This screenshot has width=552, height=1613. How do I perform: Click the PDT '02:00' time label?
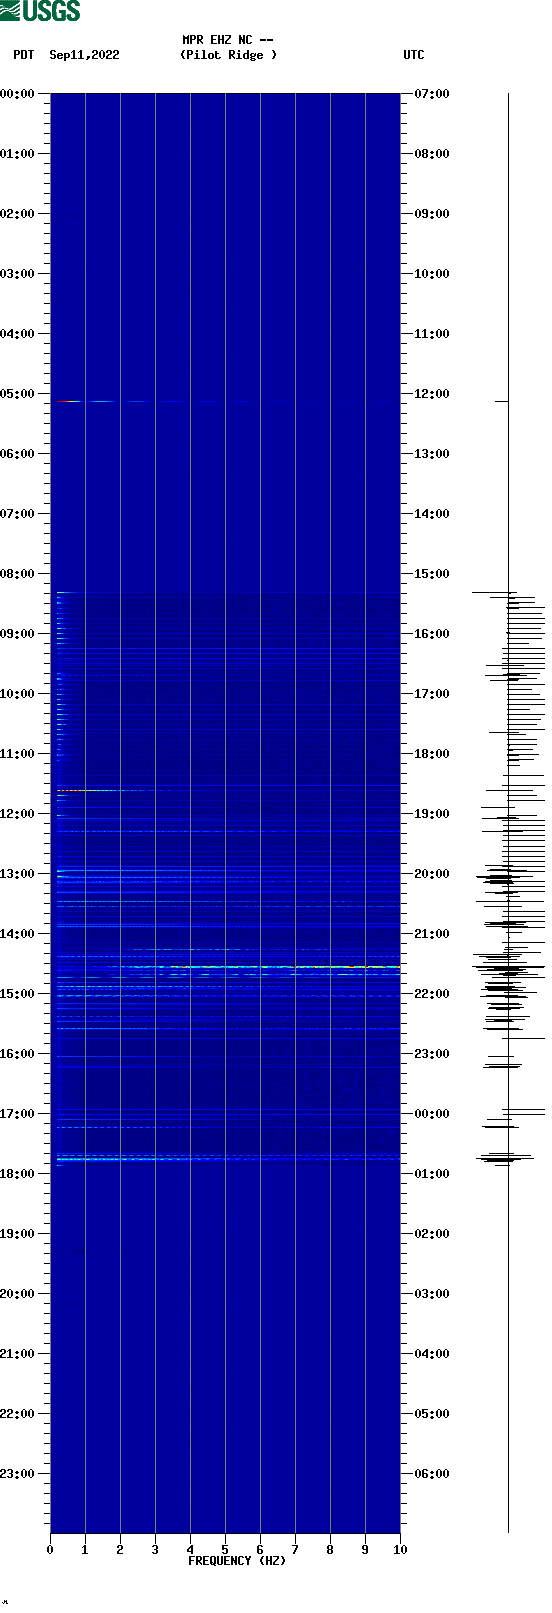pos(17,214)
